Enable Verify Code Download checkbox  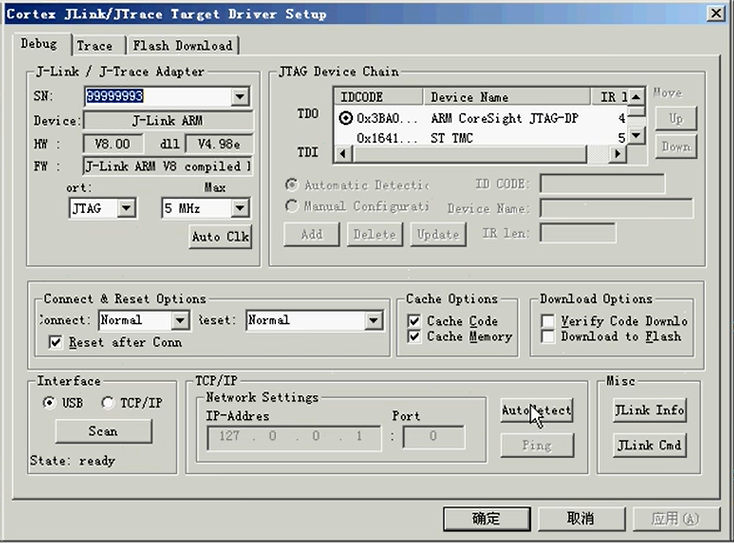548,321
